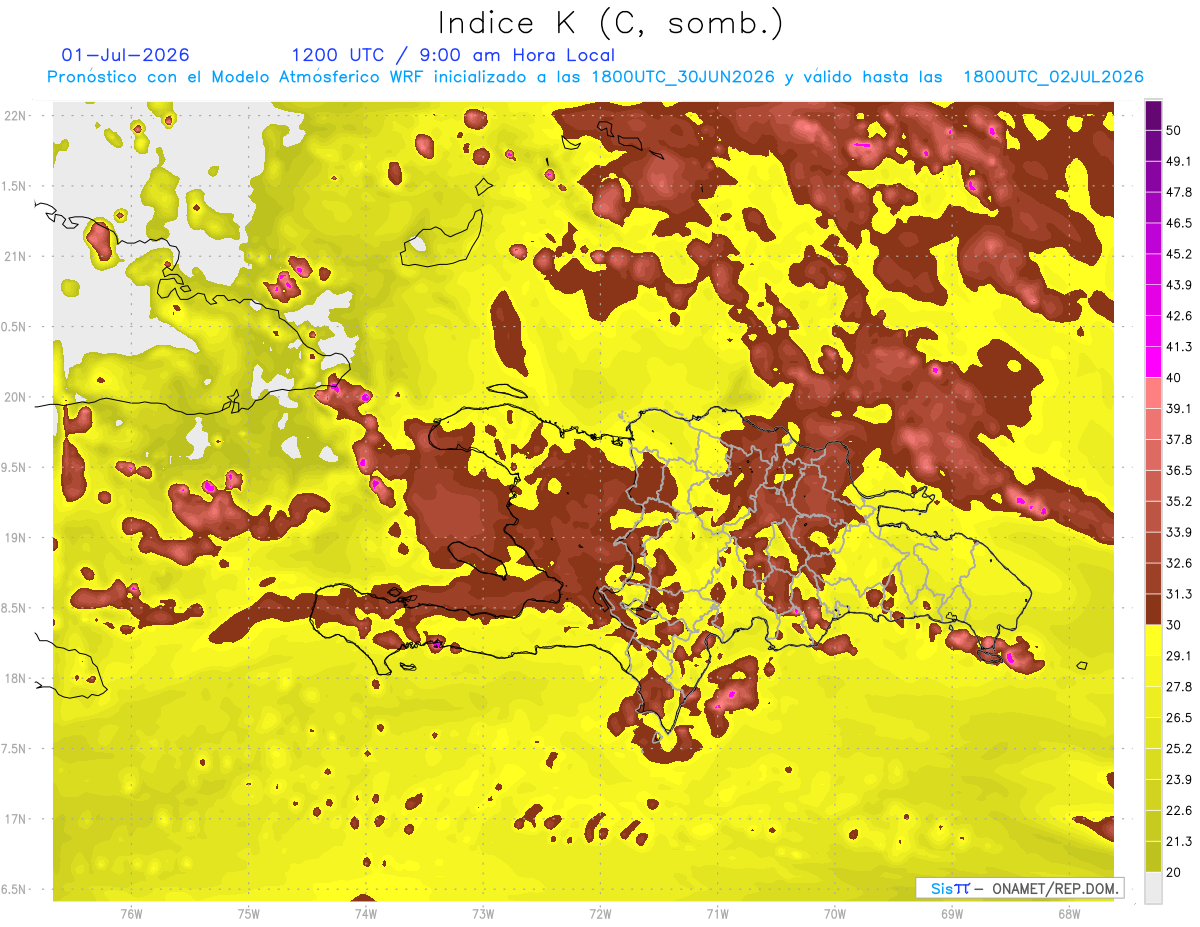Viewport: 1200px width, 927px height.
Task: Click the "74W" longitude label
Action: [366, 913]
